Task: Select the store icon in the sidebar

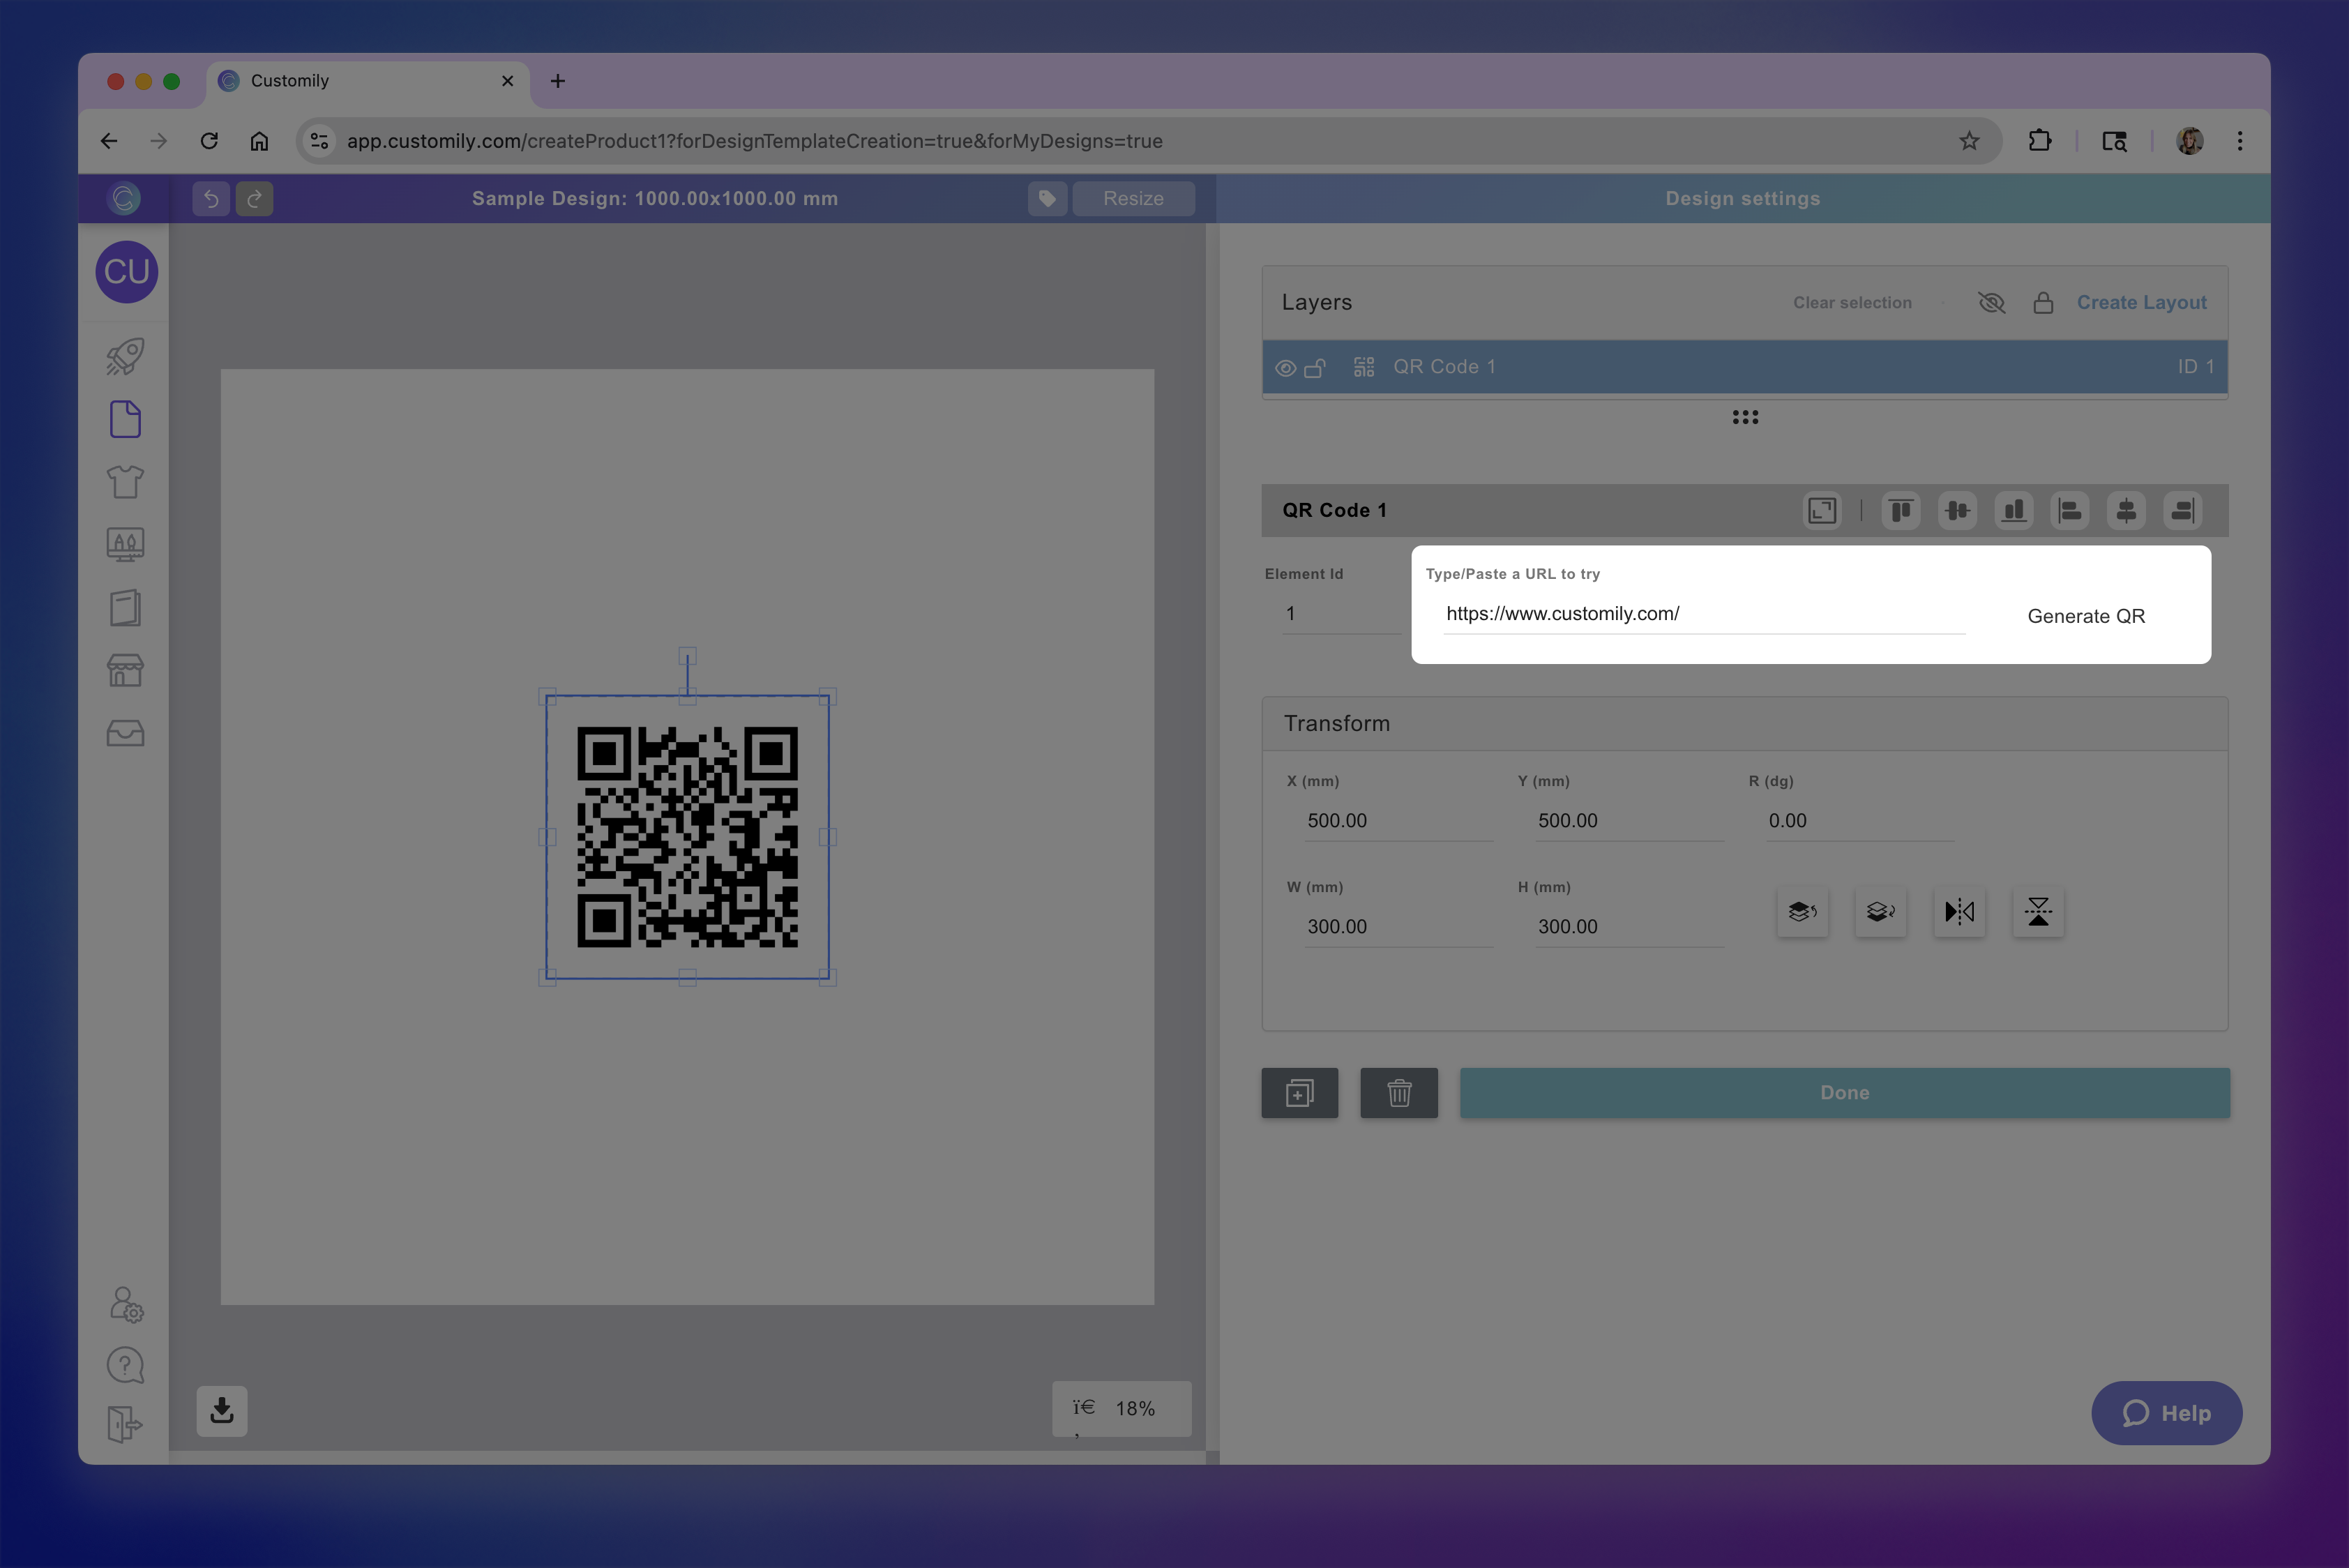Action: (125, 670)
